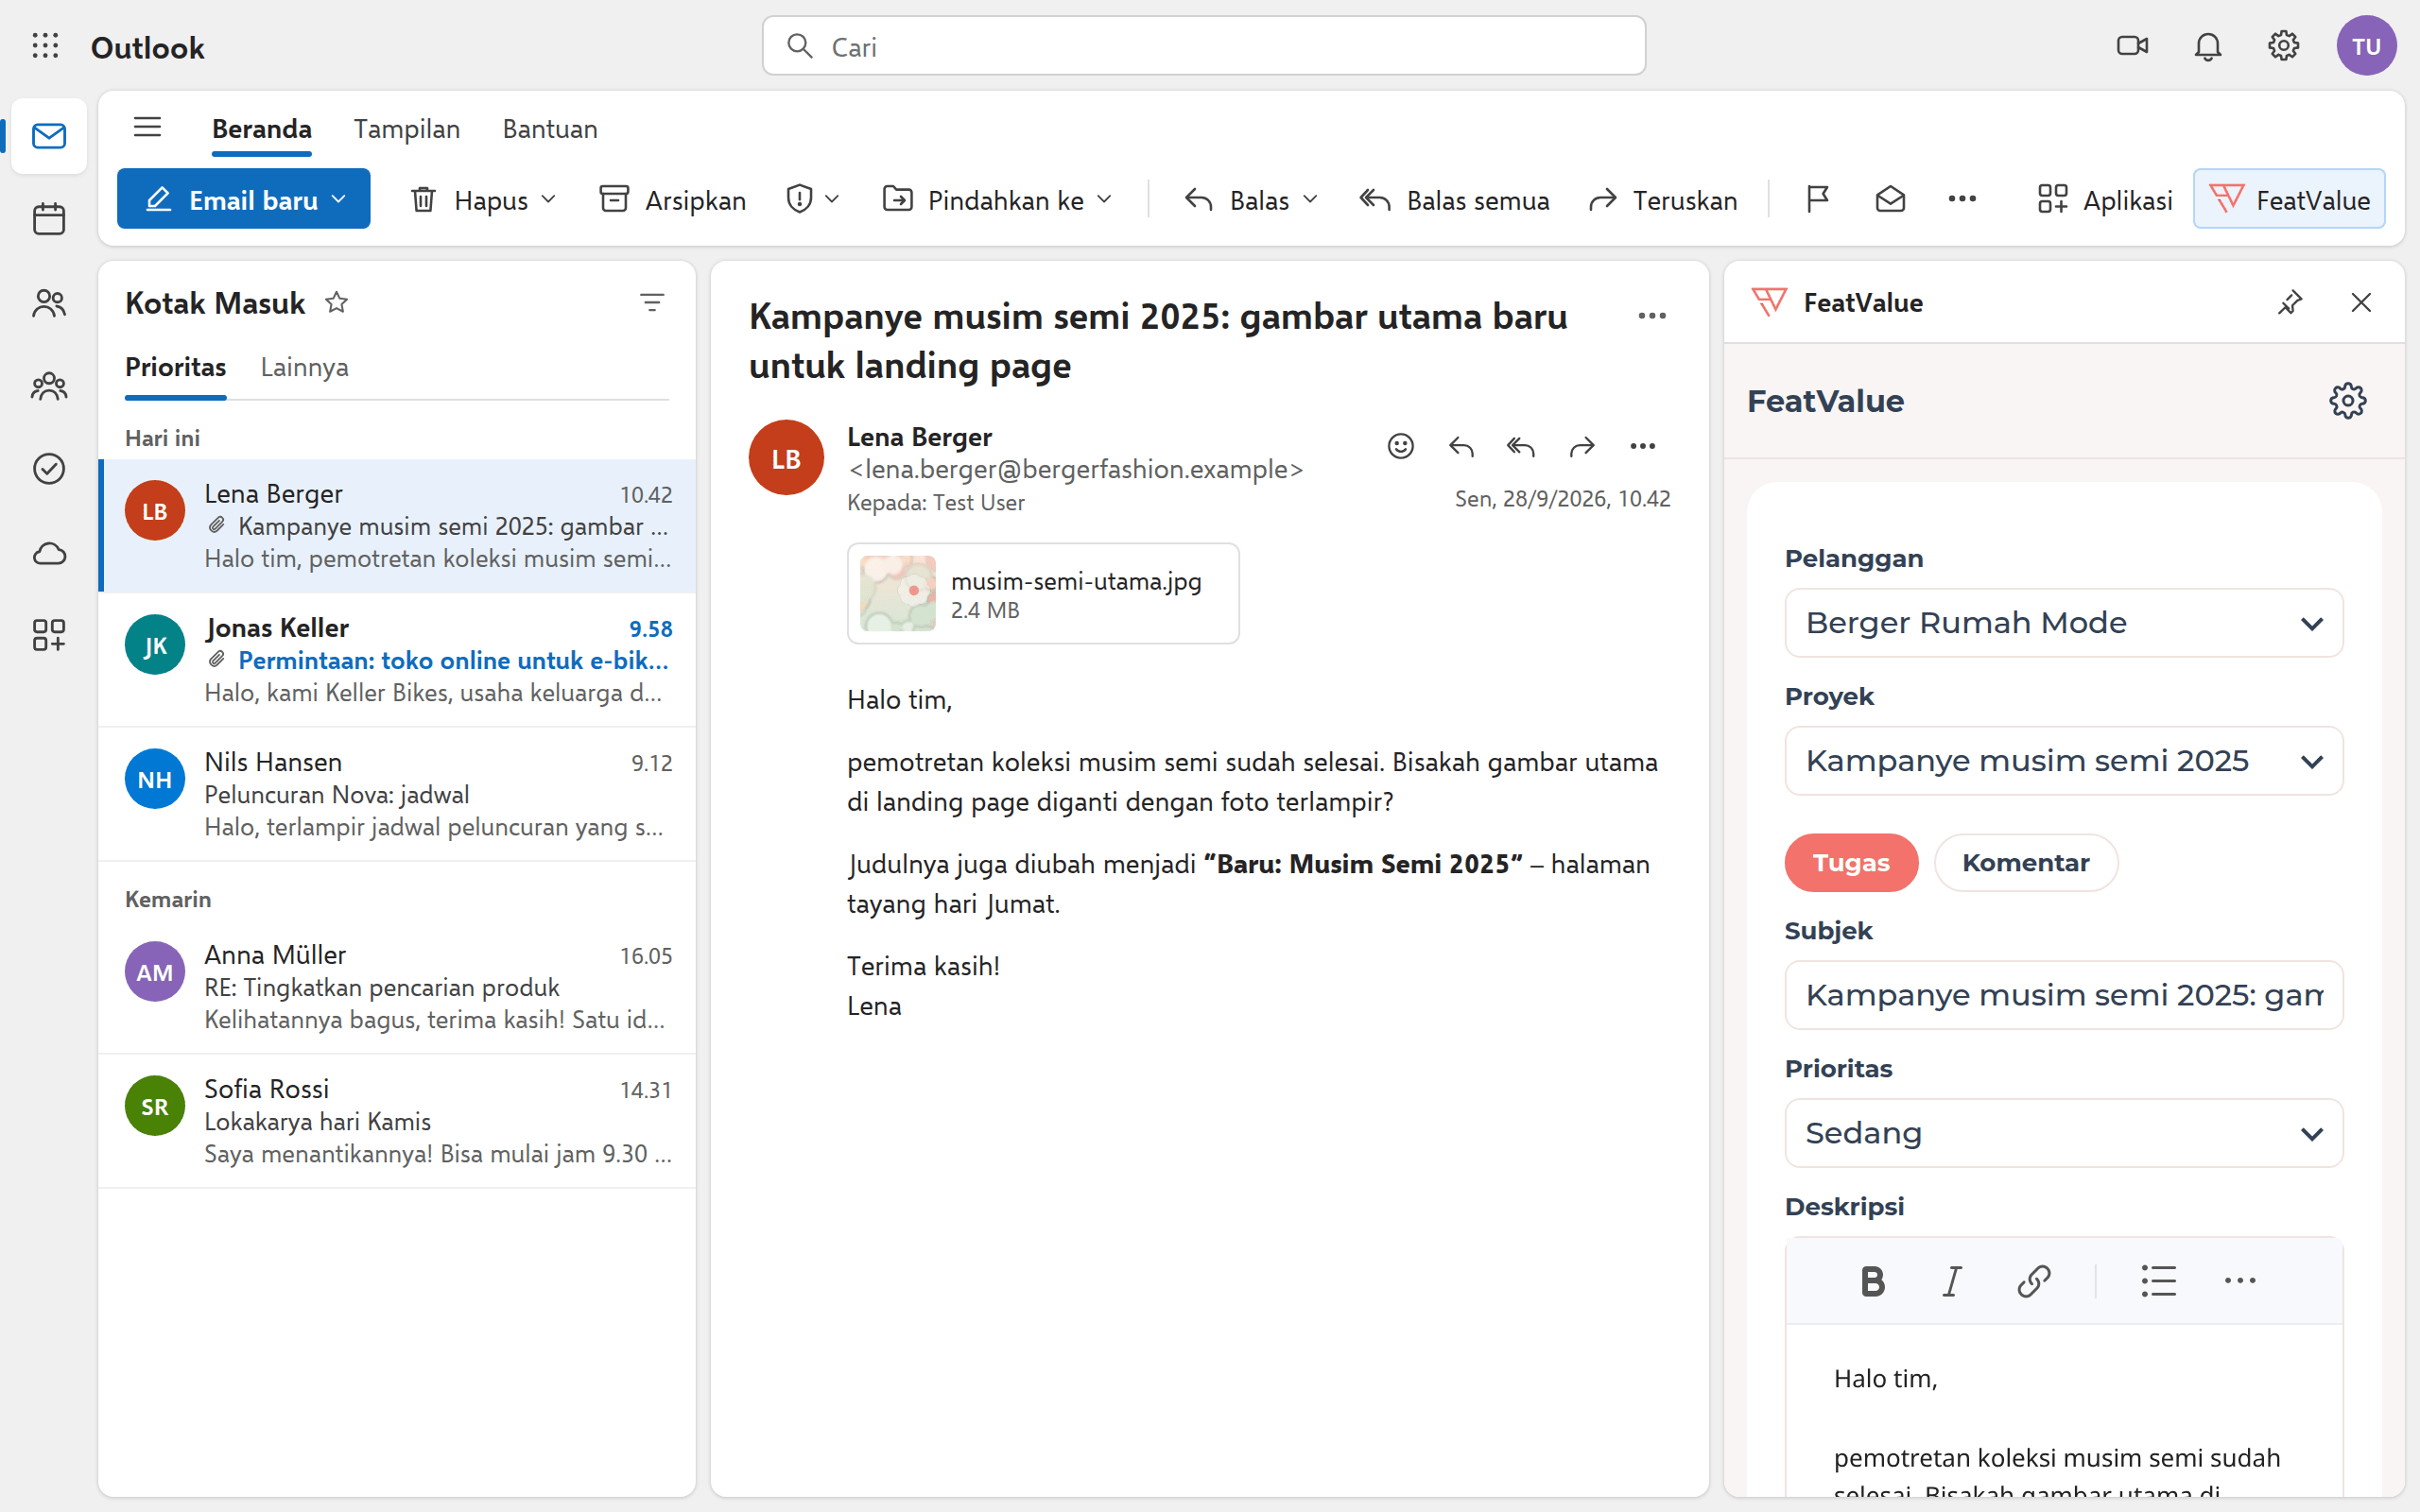Viewport: 2420px width, 1512px height.
Task: Apply bold in the Deskripsi editor
Action: tap(1873, 1281)
